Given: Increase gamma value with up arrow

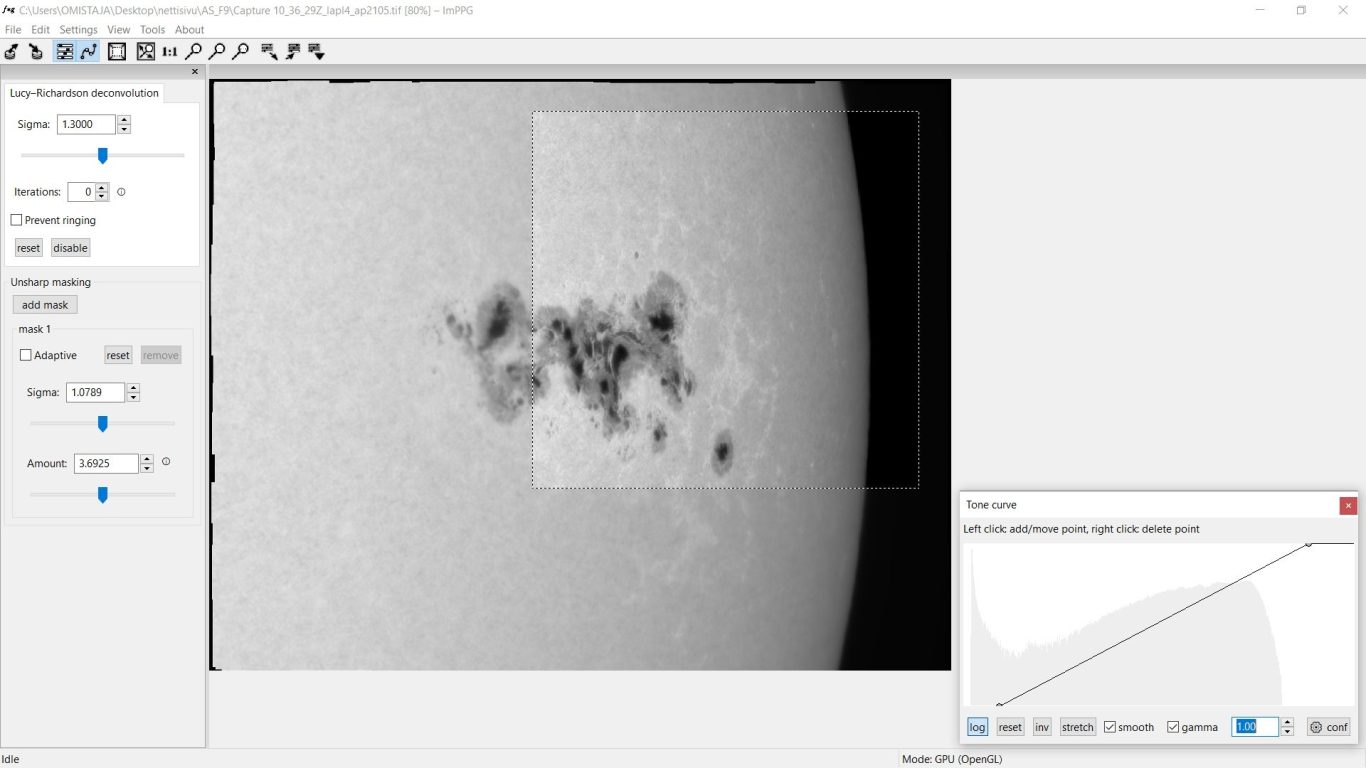Looking at the screenshot, I should pyautogui.click(x=1287, y=723).
